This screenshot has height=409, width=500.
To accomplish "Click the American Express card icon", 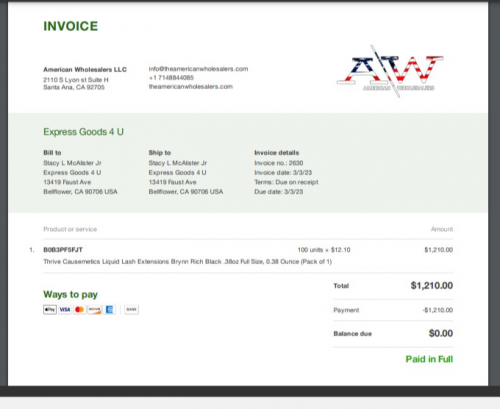I will (109, 310).
